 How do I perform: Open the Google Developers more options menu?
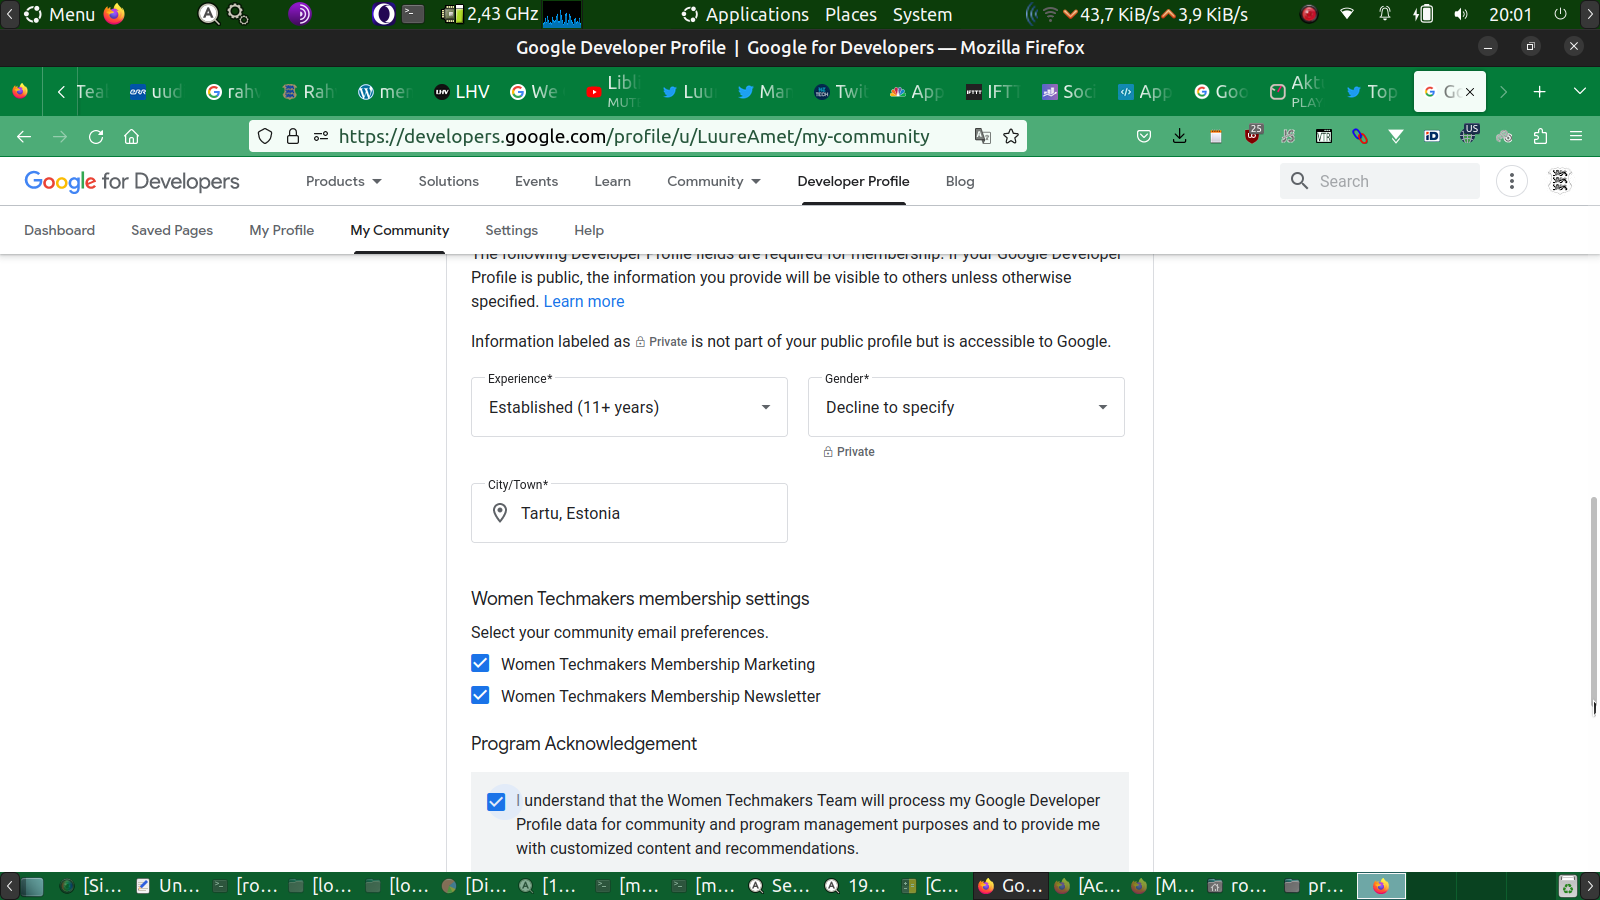pos(1512,181)
